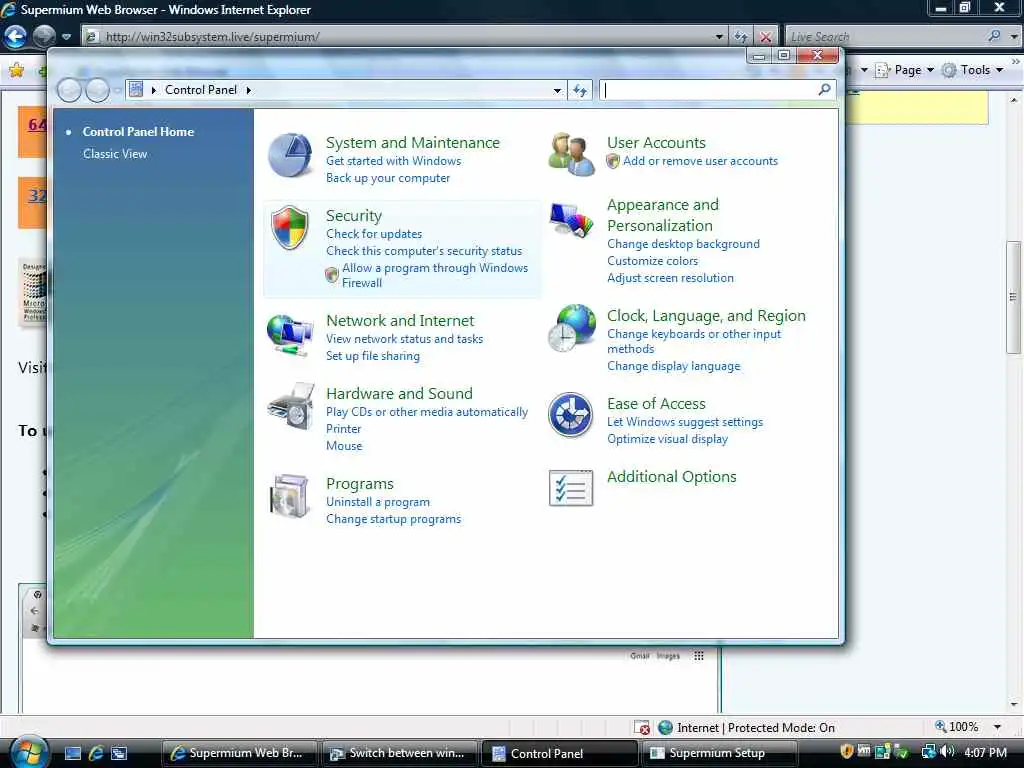
Task: Click the Switch between windows Quick Launch icon
Action: point(119,753)
